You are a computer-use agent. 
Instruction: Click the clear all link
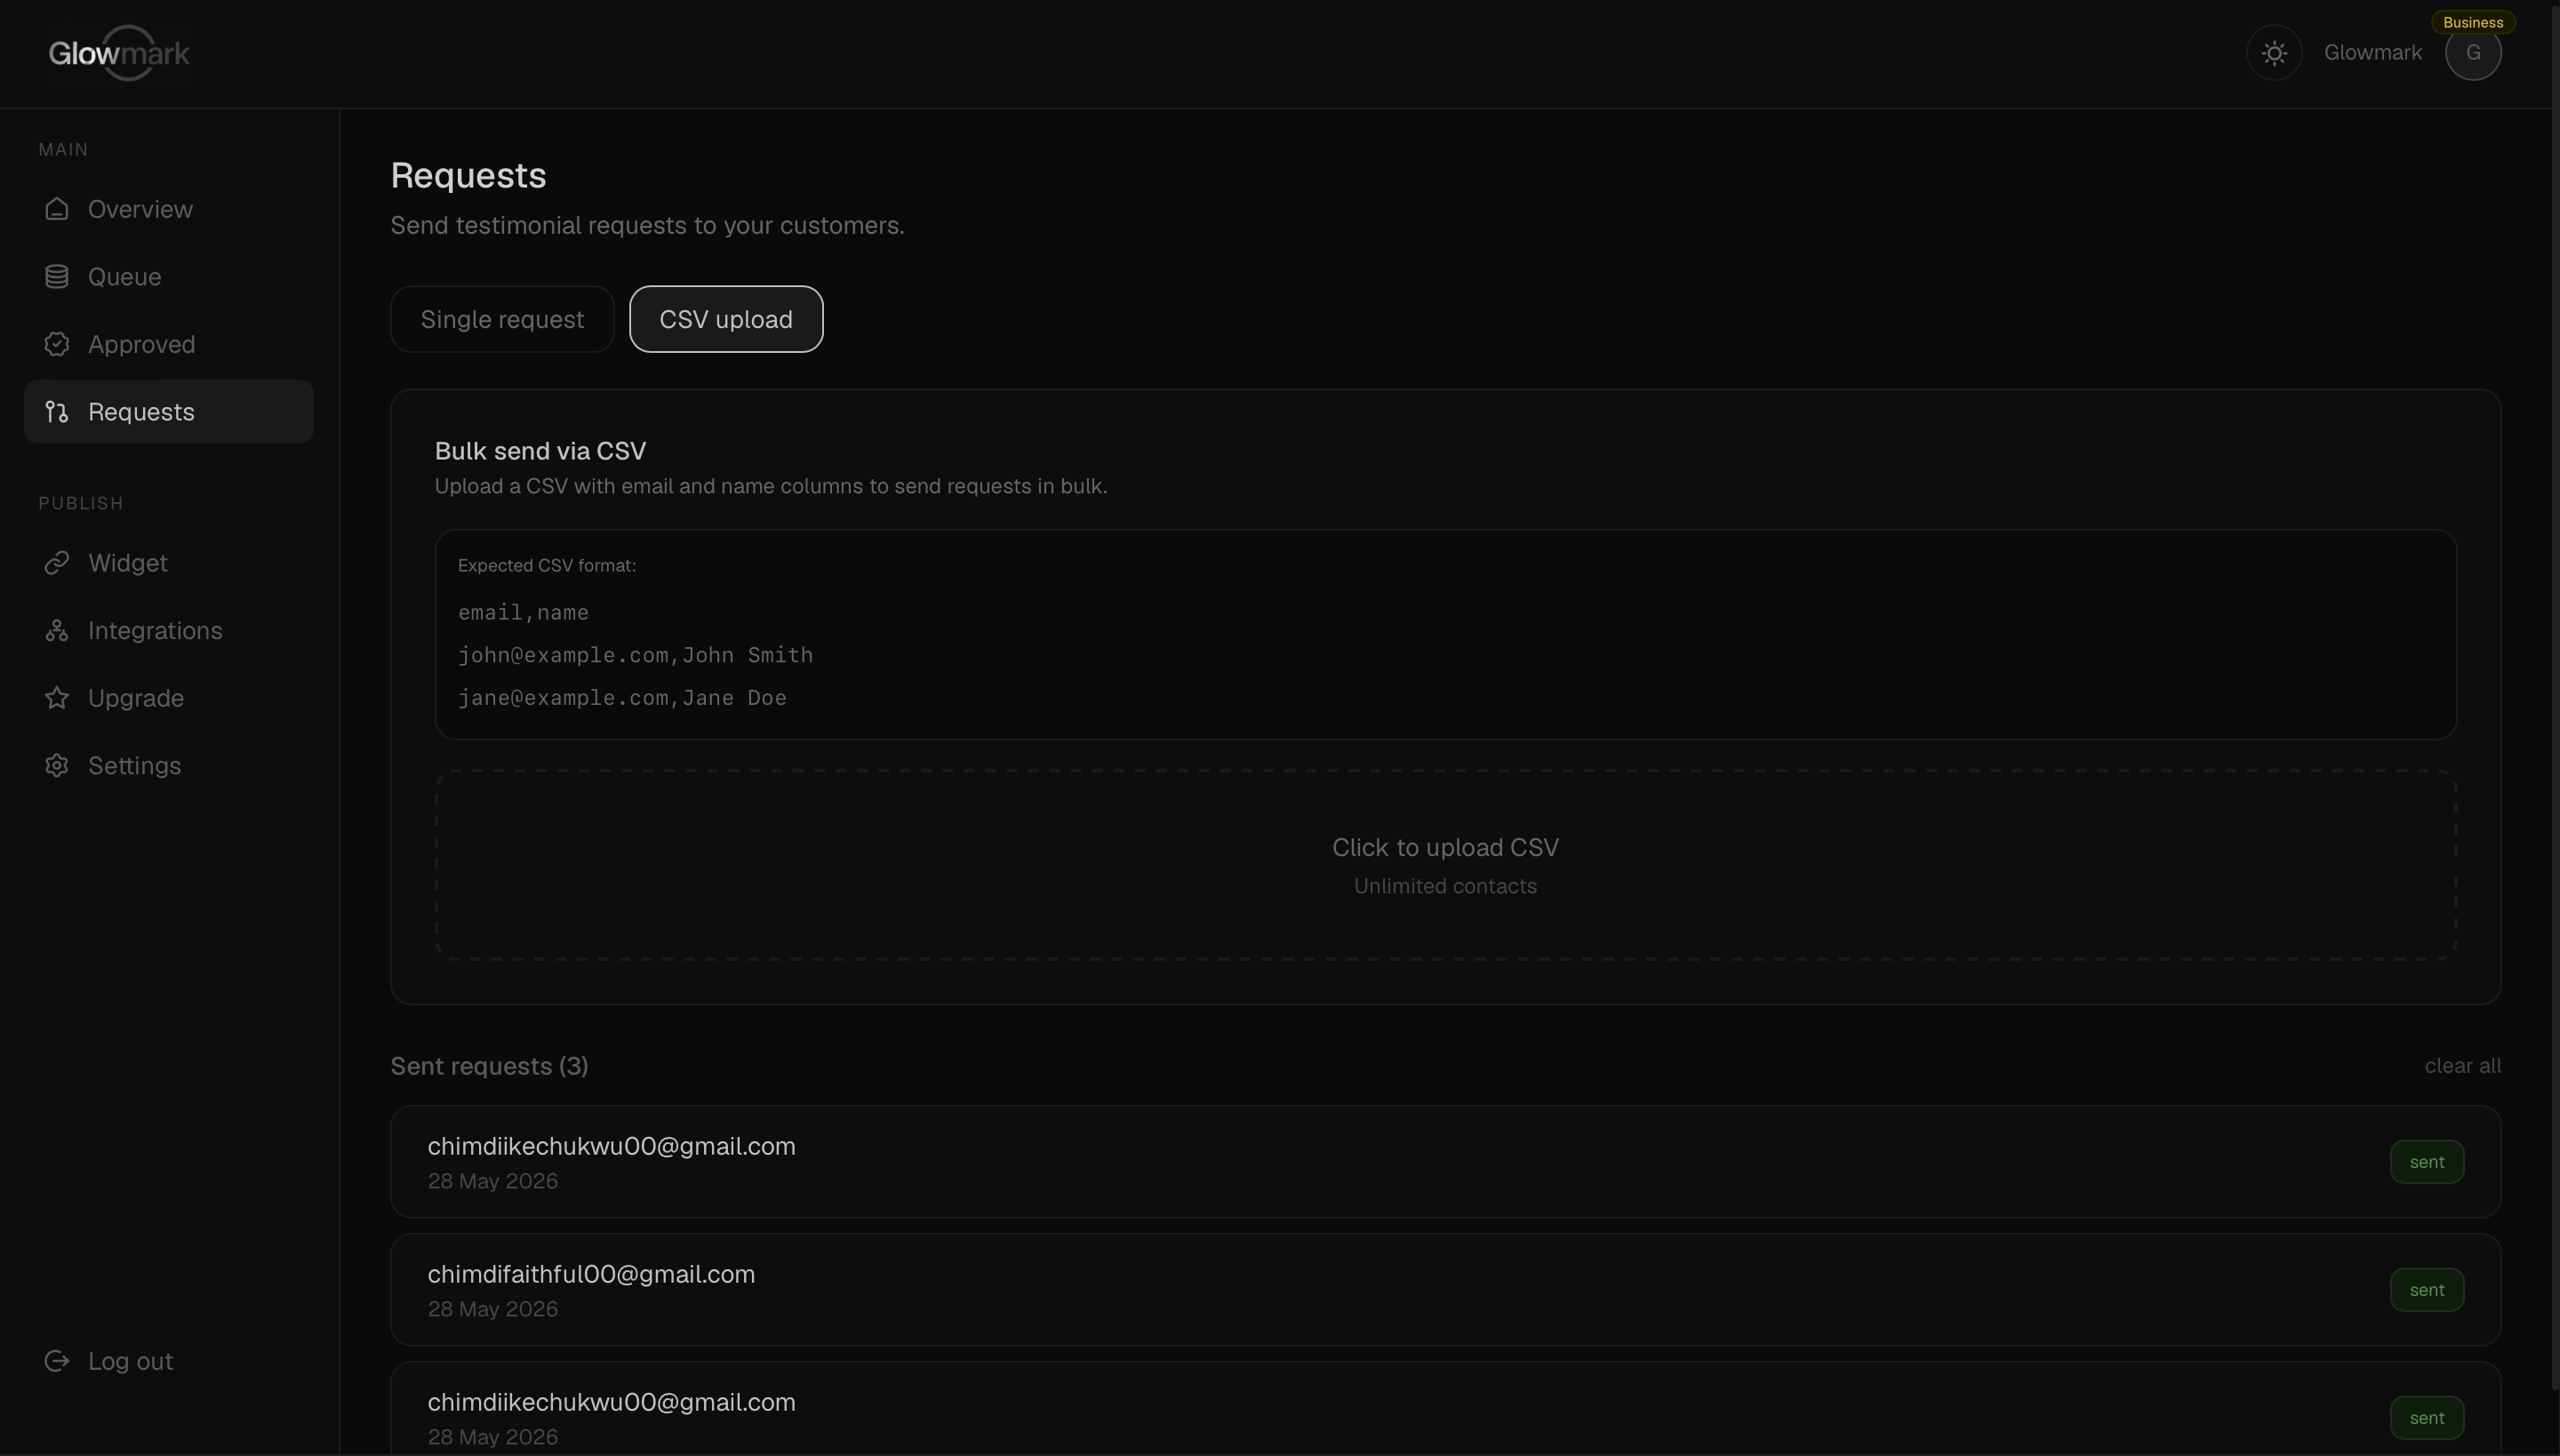(x=2463, y=1066)
